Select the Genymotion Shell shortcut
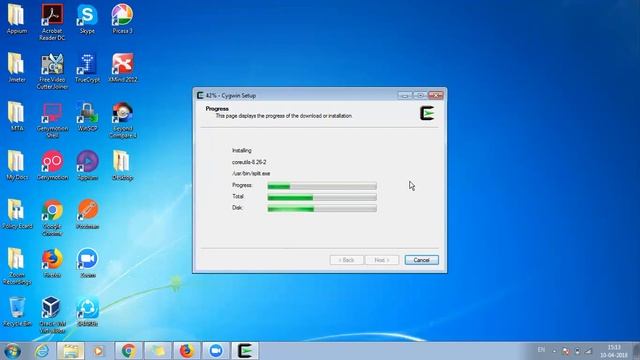This screenshot has height=360, width=640. [x=52, y=120]
